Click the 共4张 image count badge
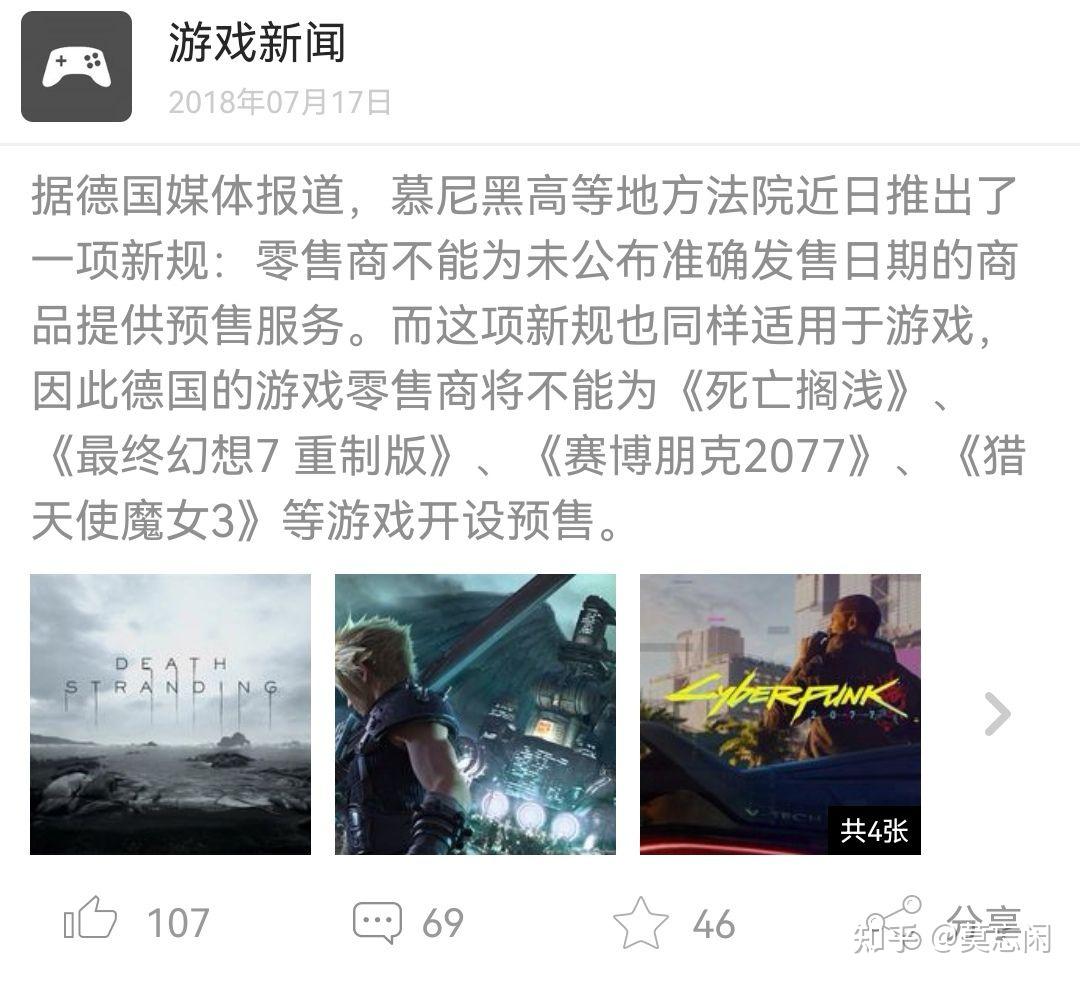 click(874, 830)
